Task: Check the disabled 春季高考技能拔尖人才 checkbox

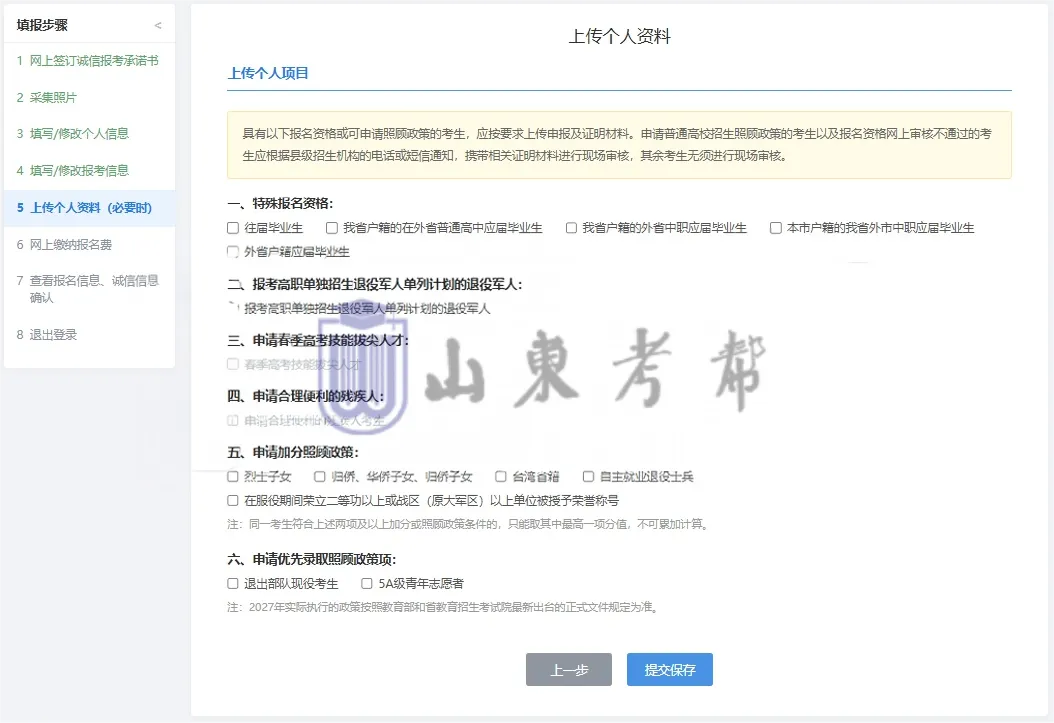Action: click(233, 364)
